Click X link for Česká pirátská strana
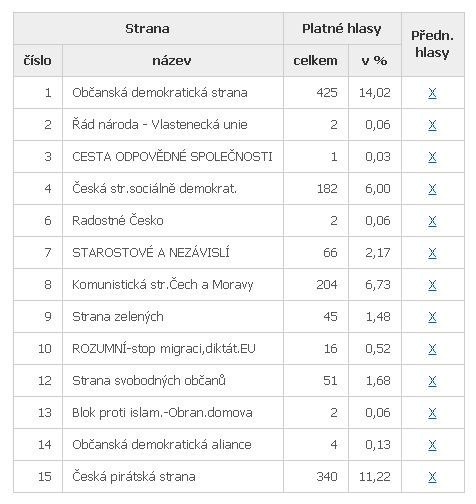This screenshot has width=476, height=504. [x=432, y=477]
